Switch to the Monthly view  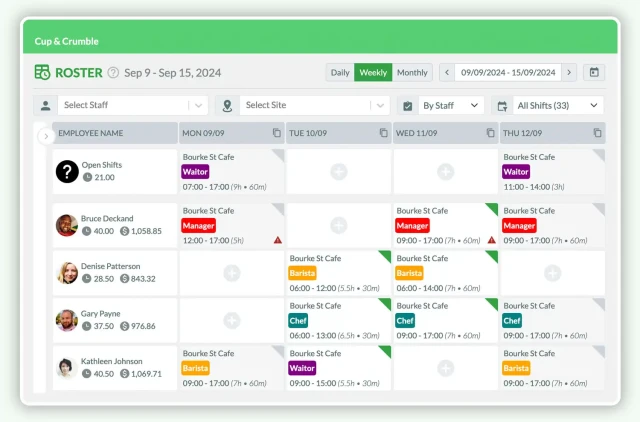click(x=412, y=73)
